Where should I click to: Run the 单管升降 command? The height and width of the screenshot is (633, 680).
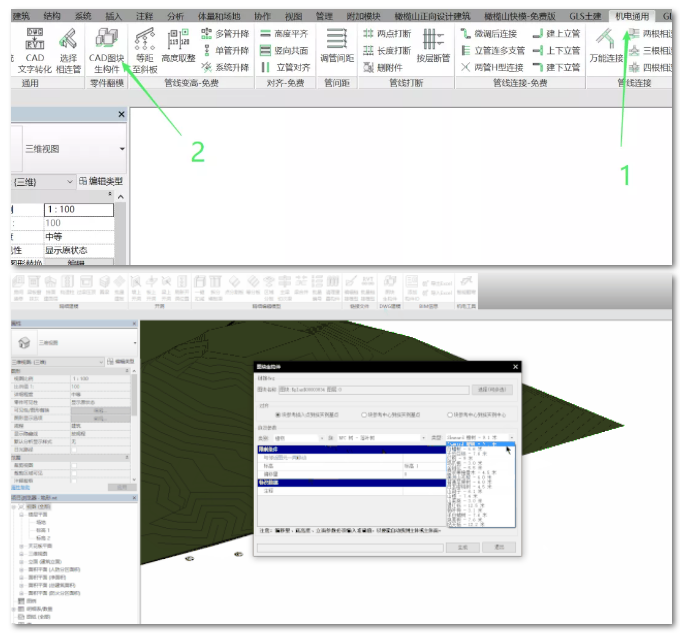click(225, 50)
